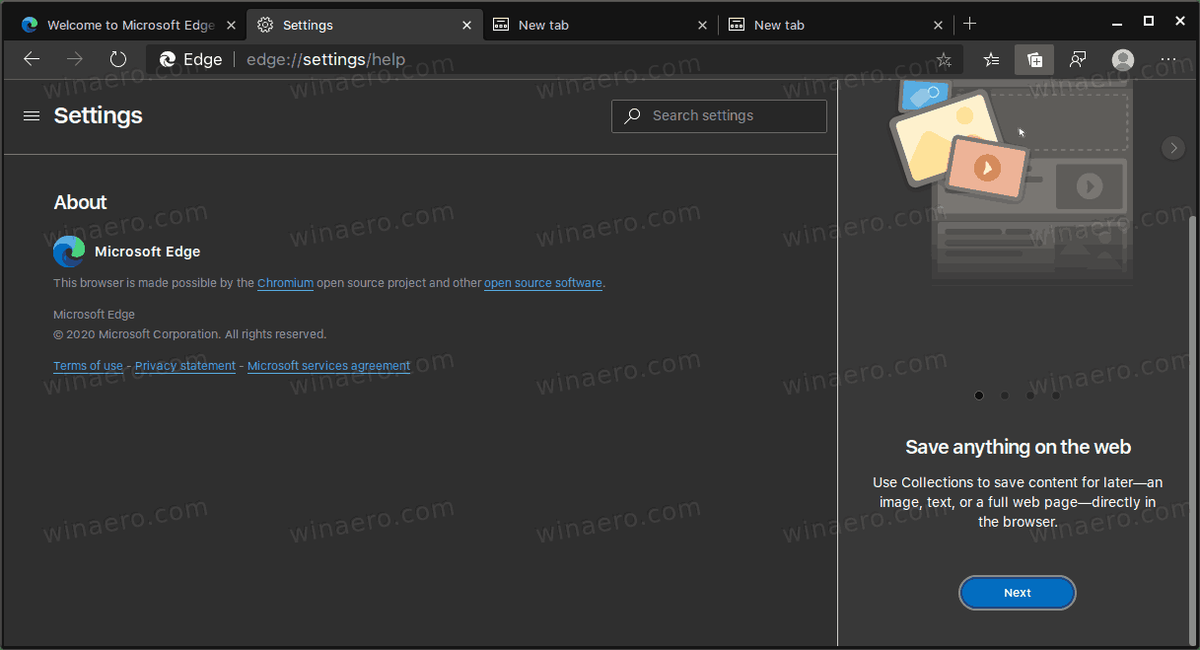Image resolution: width=1200 pixels, height=650 pixels.
Task: Click the copyright text "© 2020 Microsoft Corporation"
Action: (137, 334)
